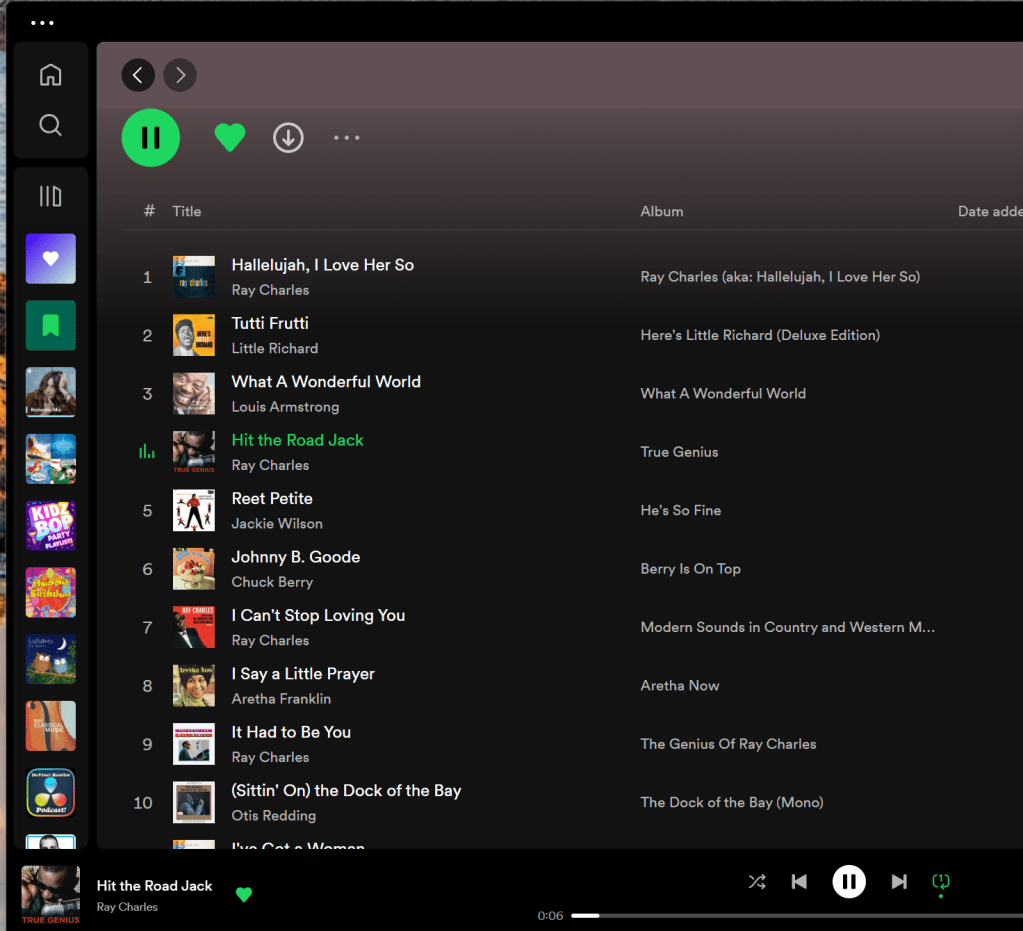The width and height of the screenshot is (1023, 931).
Task: Open the Otis Redding artist link
Action: point(273,816)
